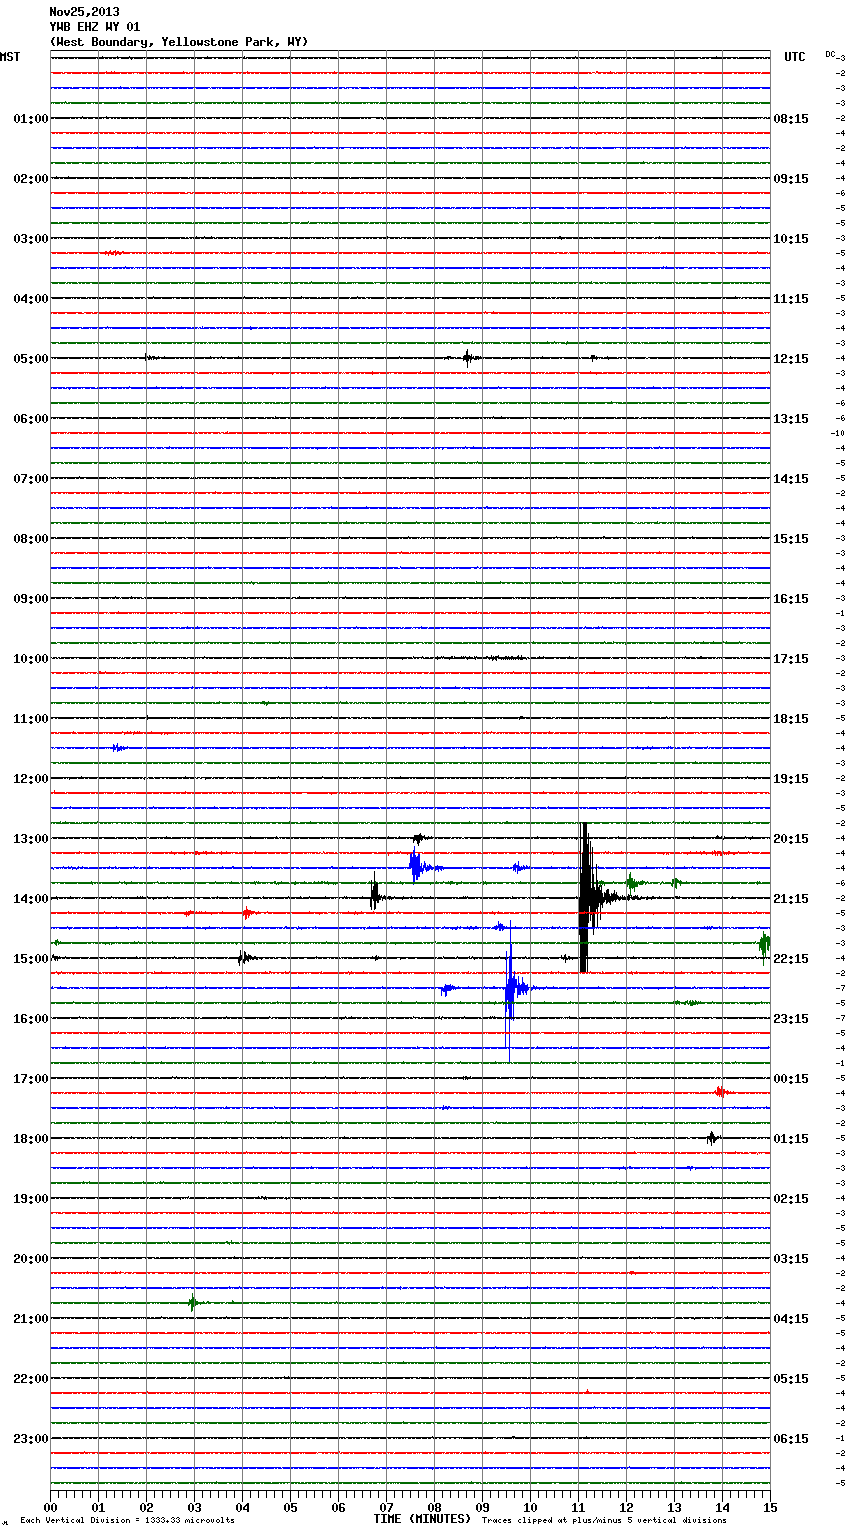Click the 00:15 UTC time label
850x1534 pixels.
(x=791, y=1078)
